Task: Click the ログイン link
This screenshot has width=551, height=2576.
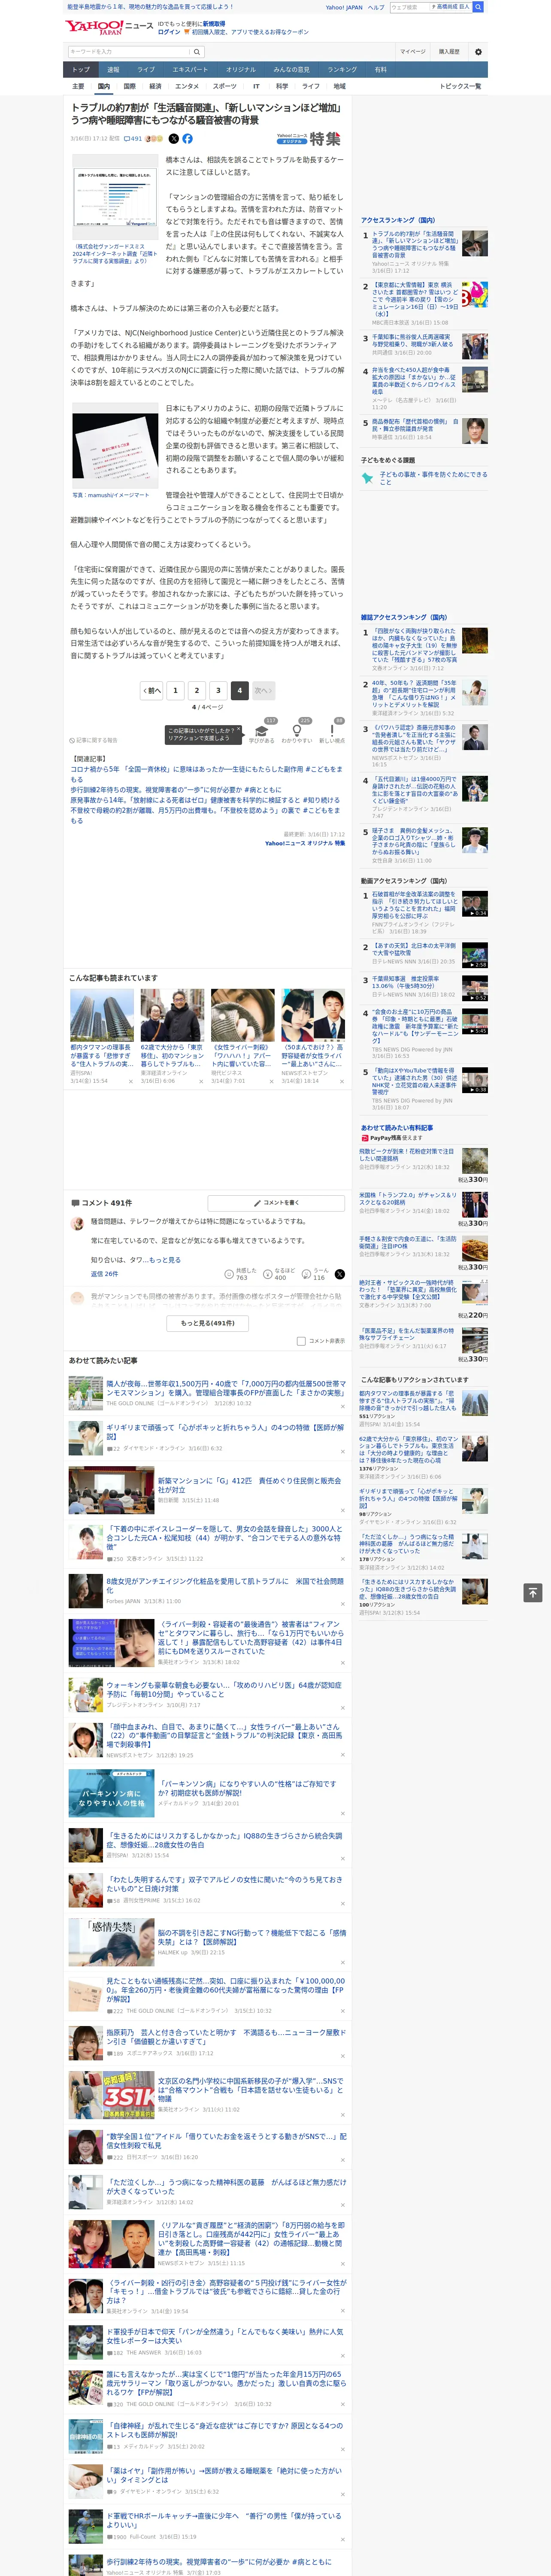Action: coord(169,32)
